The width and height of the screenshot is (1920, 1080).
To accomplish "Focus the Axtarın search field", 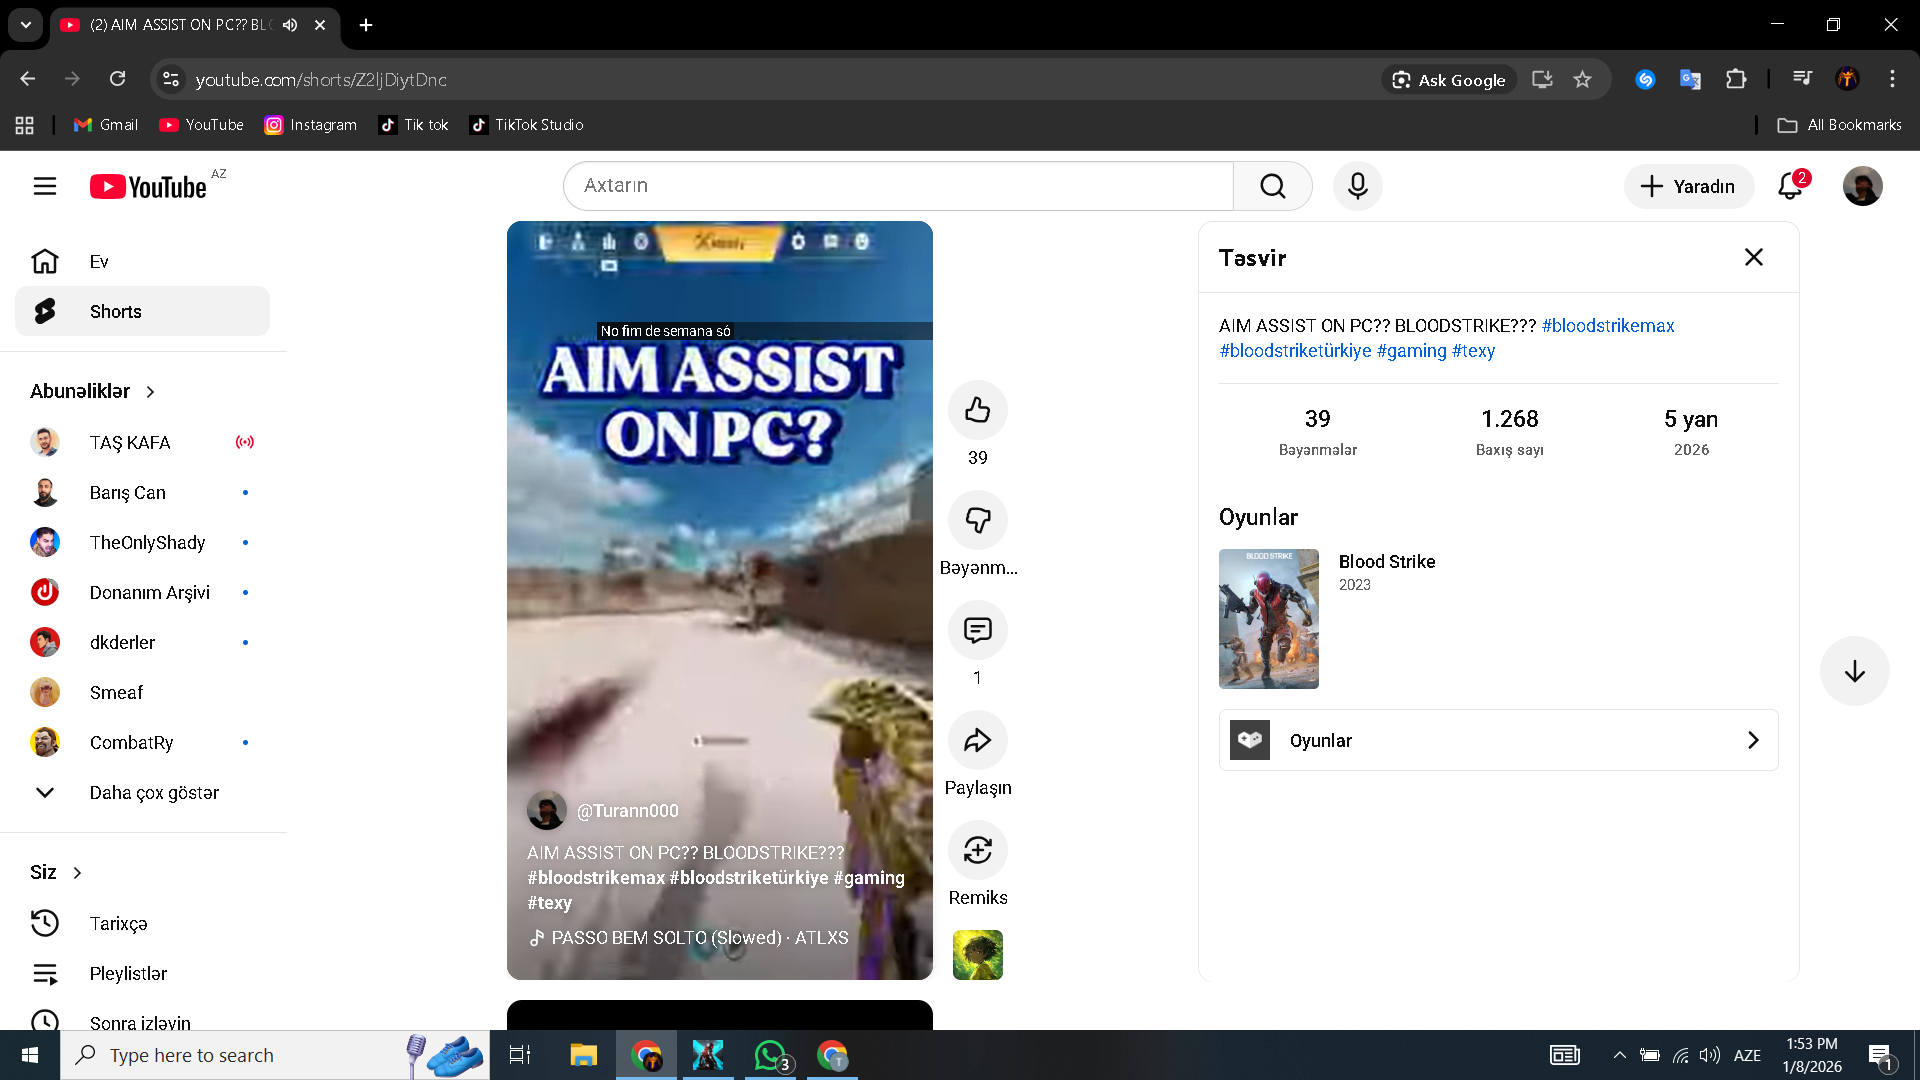I will [x=898, y=186].
